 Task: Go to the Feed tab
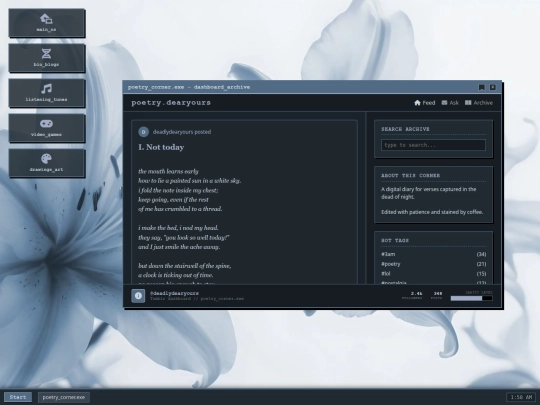click(425, 103)
